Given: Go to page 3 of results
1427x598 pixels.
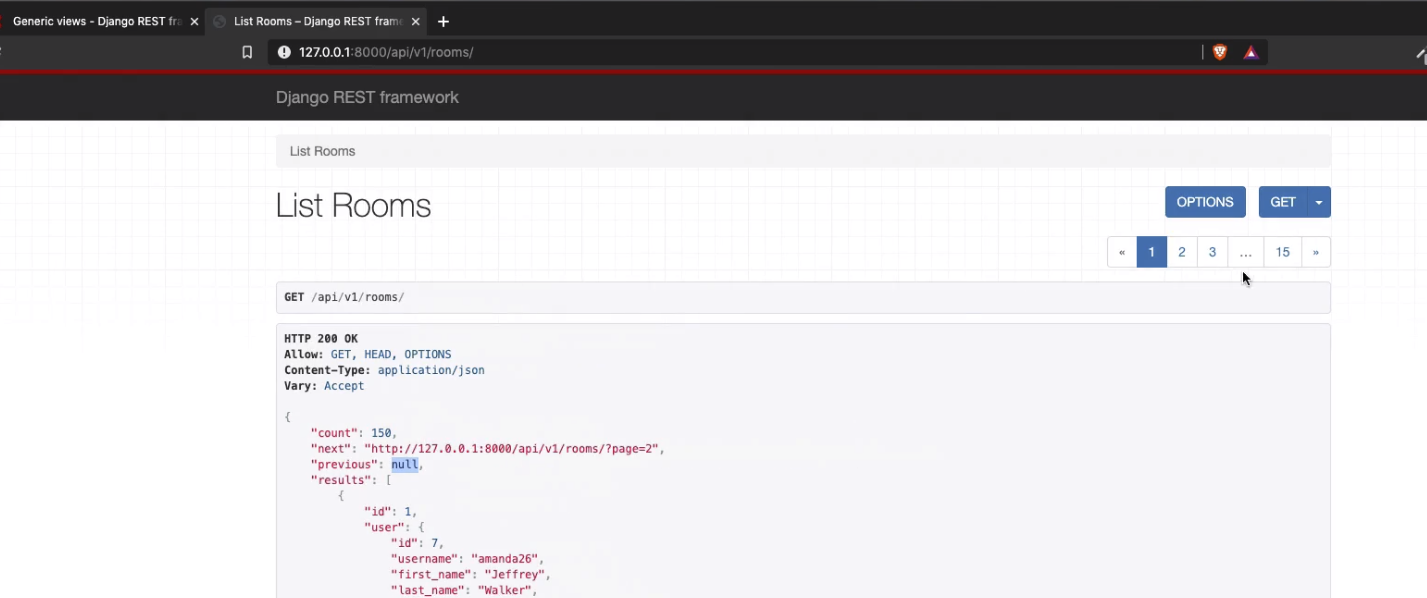Looking at the screenshot, I should (1212, 251).
